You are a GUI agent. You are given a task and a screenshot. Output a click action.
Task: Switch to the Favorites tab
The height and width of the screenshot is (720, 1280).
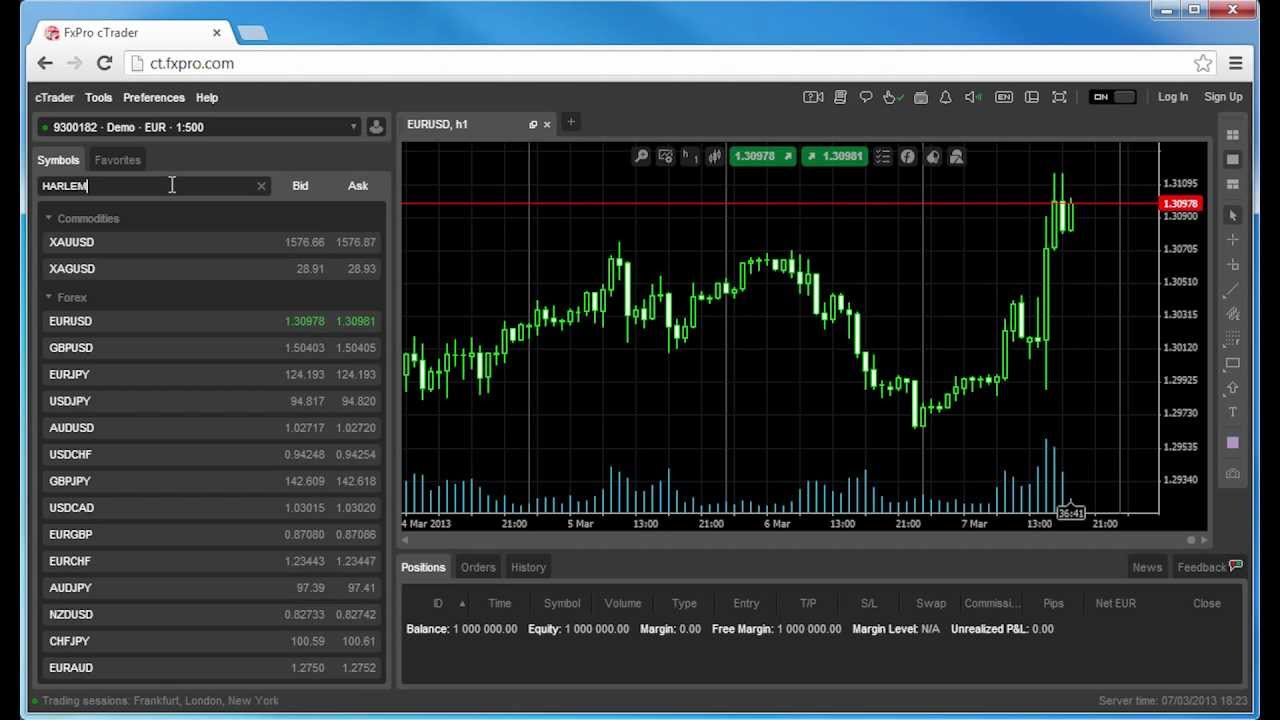117,160
